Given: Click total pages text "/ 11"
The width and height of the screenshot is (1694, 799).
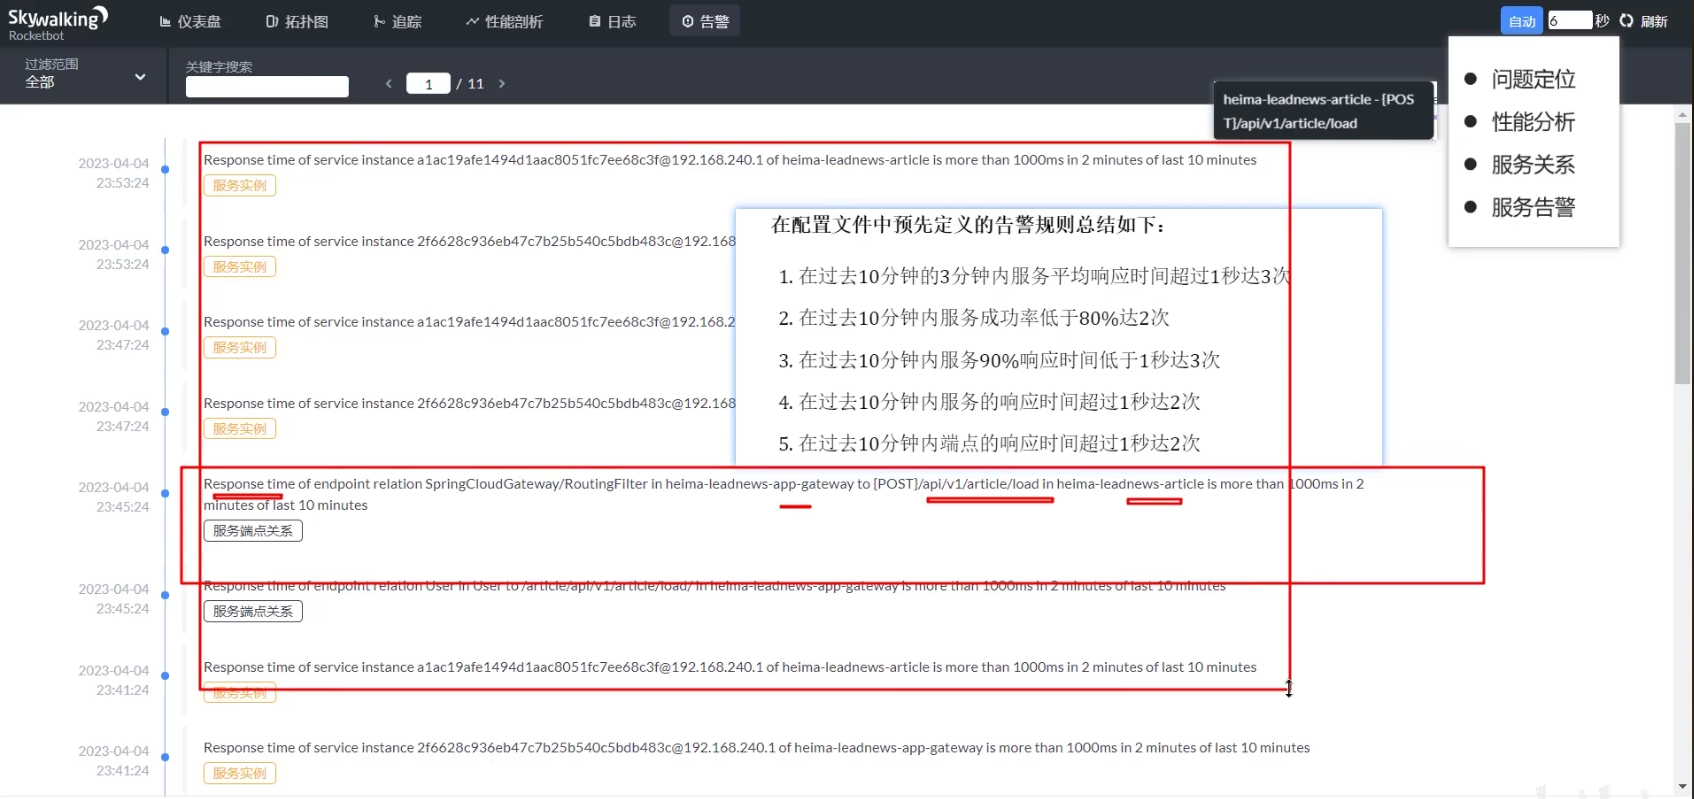Looking at the screenshot, I should (x=470, y=84).
